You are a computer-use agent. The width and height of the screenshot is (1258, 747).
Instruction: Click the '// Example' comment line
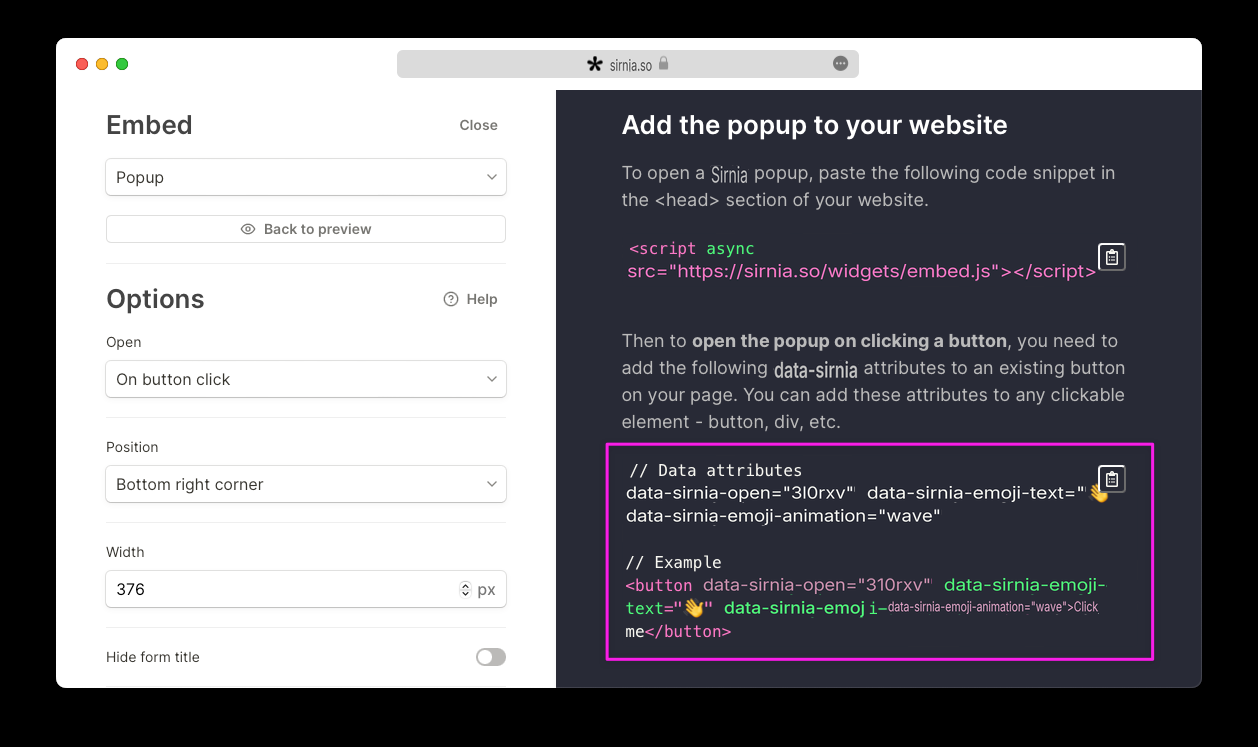pyautogui.click(x=675, y=562)
